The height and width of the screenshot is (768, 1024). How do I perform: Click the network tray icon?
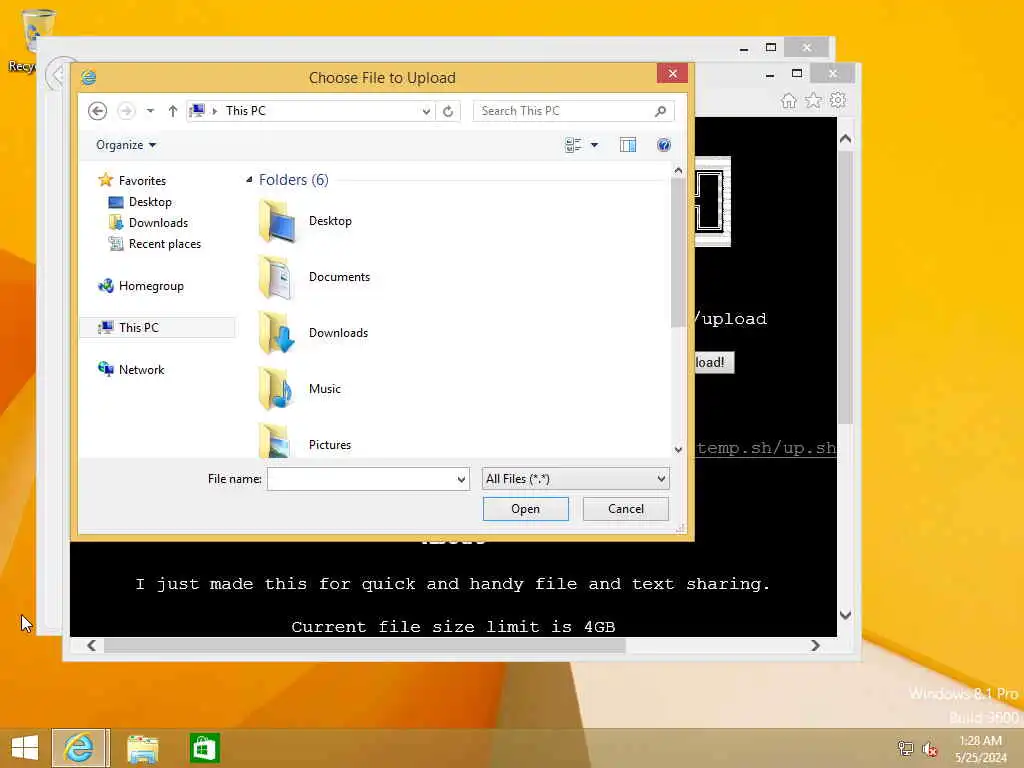tap(905, 748)
